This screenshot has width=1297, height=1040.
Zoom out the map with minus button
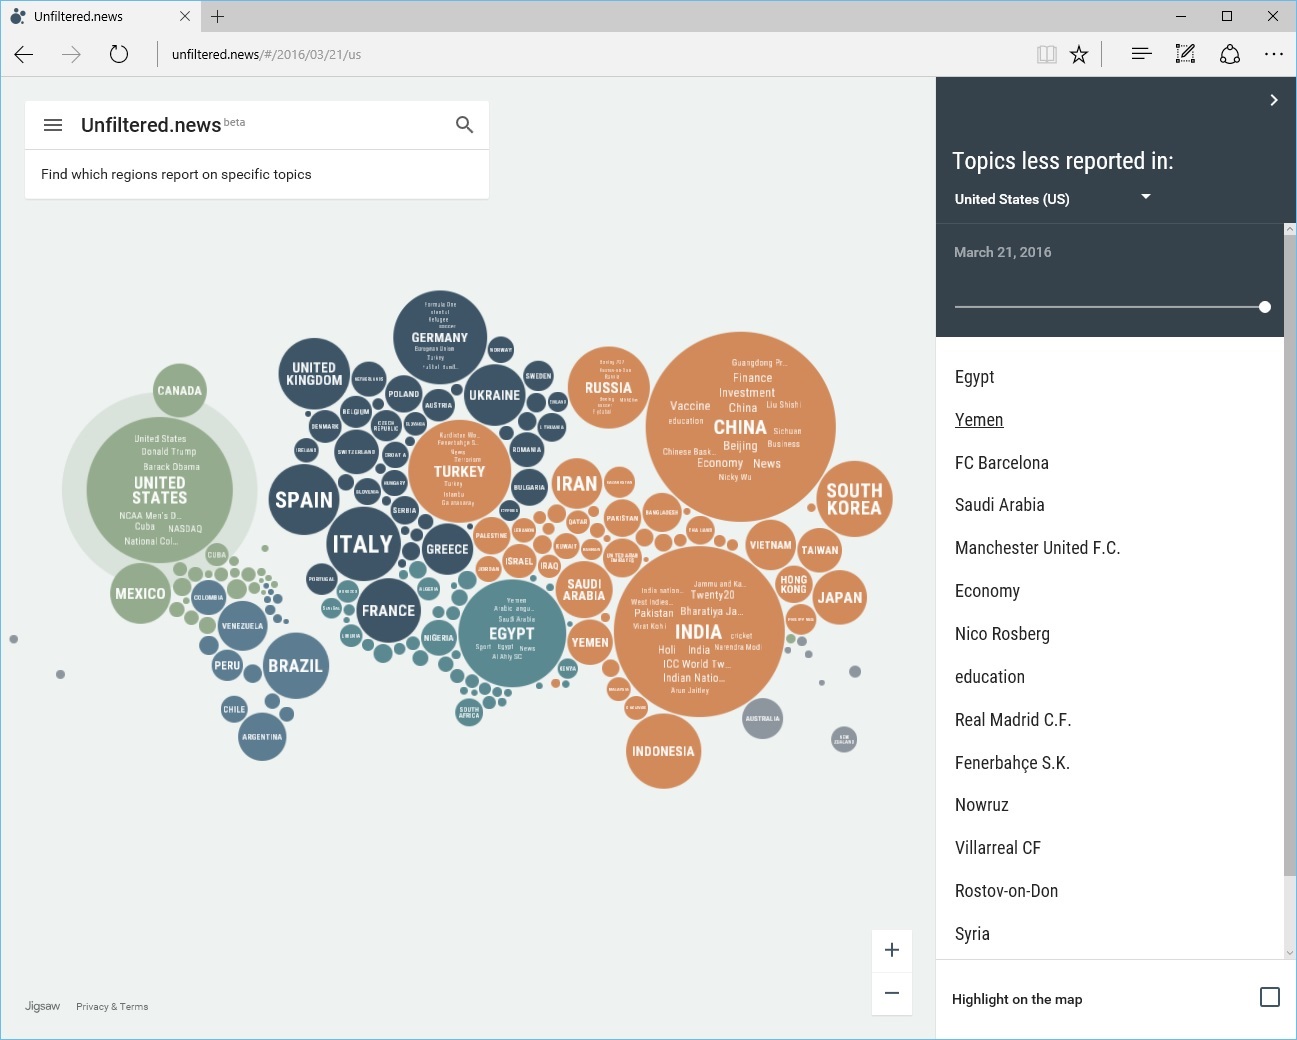coord(892,993)
